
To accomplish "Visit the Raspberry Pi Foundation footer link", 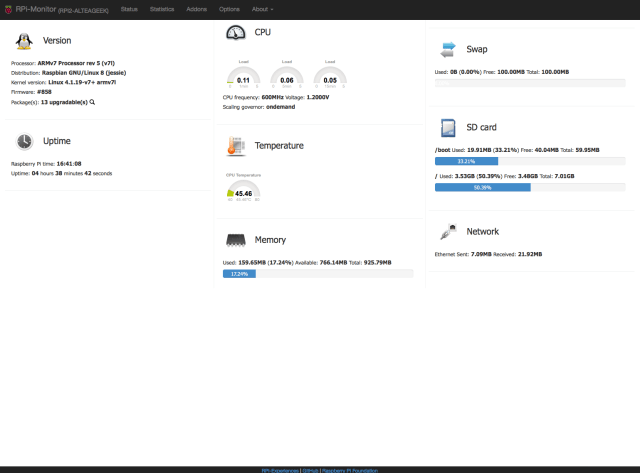I will coord(350,468).
